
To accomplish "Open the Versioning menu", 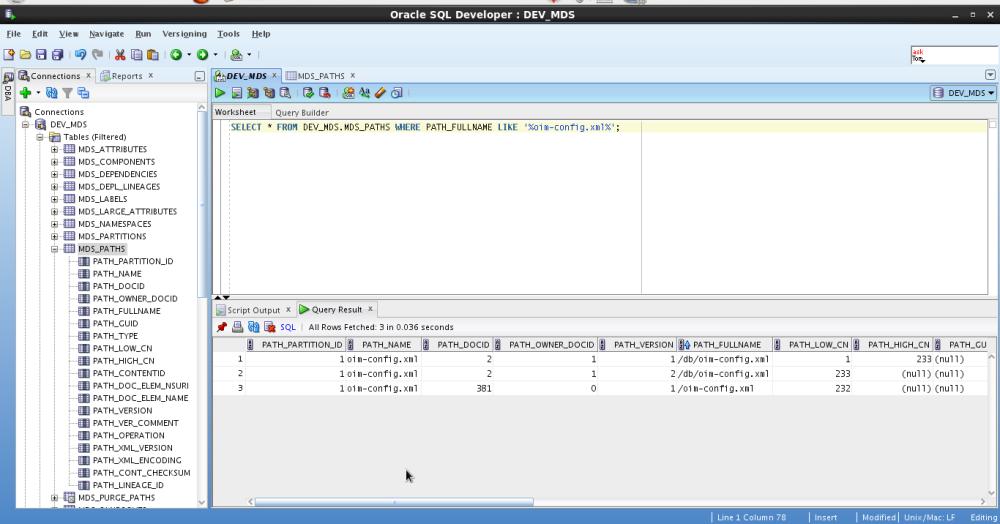I will (184, 34).
